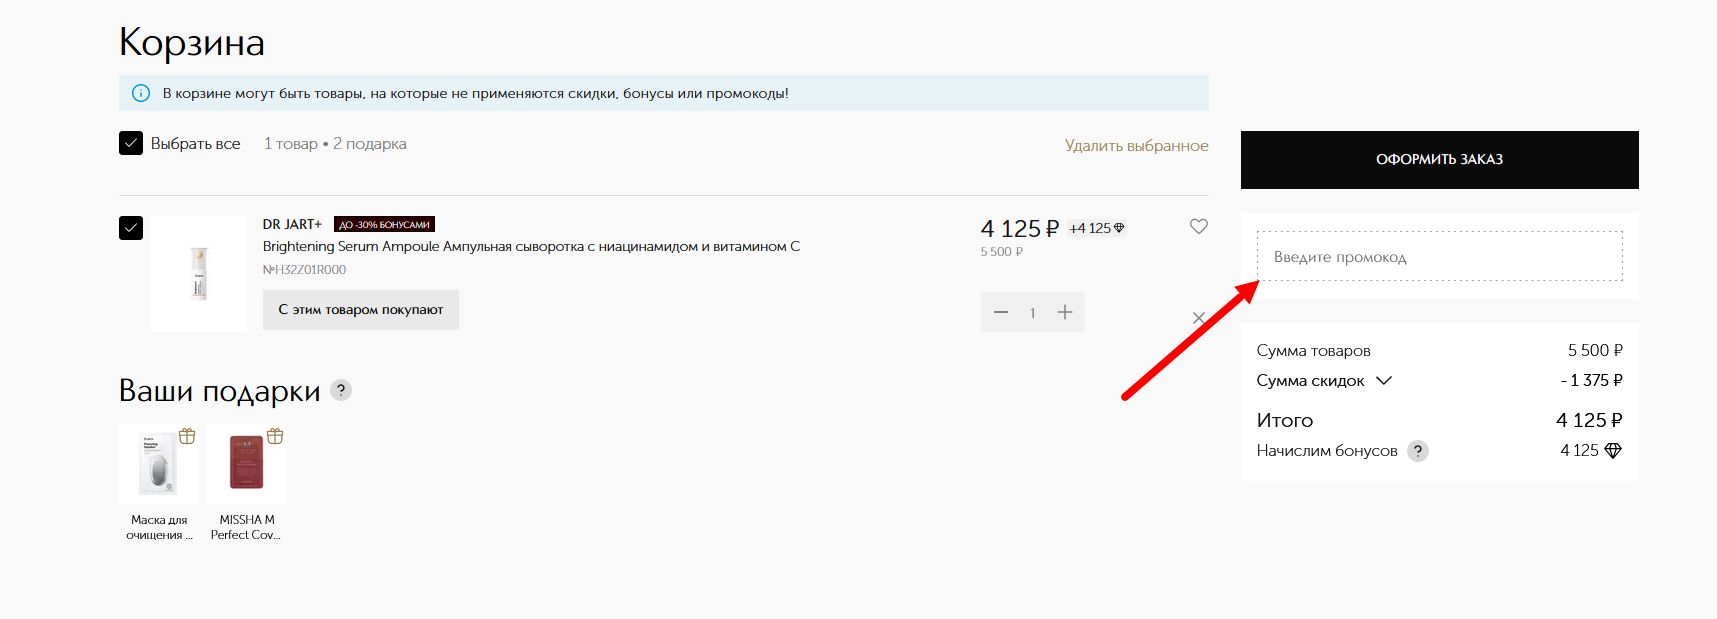Click the 1 товар • 2 подарка text
Viewport: 1717px width, 619px height.
(335, 144)
